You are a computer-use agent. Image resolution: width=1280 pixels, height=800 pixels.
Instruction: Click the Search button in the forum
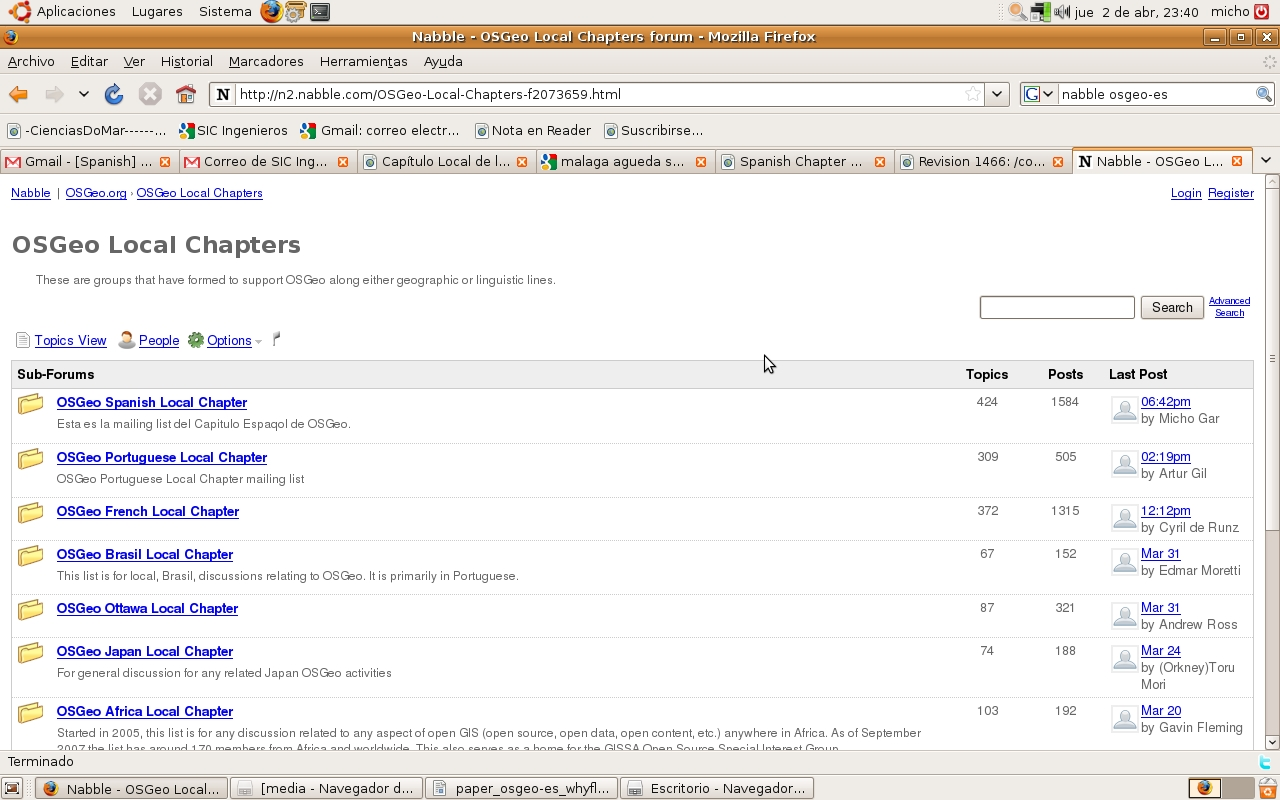(1171, 308)
